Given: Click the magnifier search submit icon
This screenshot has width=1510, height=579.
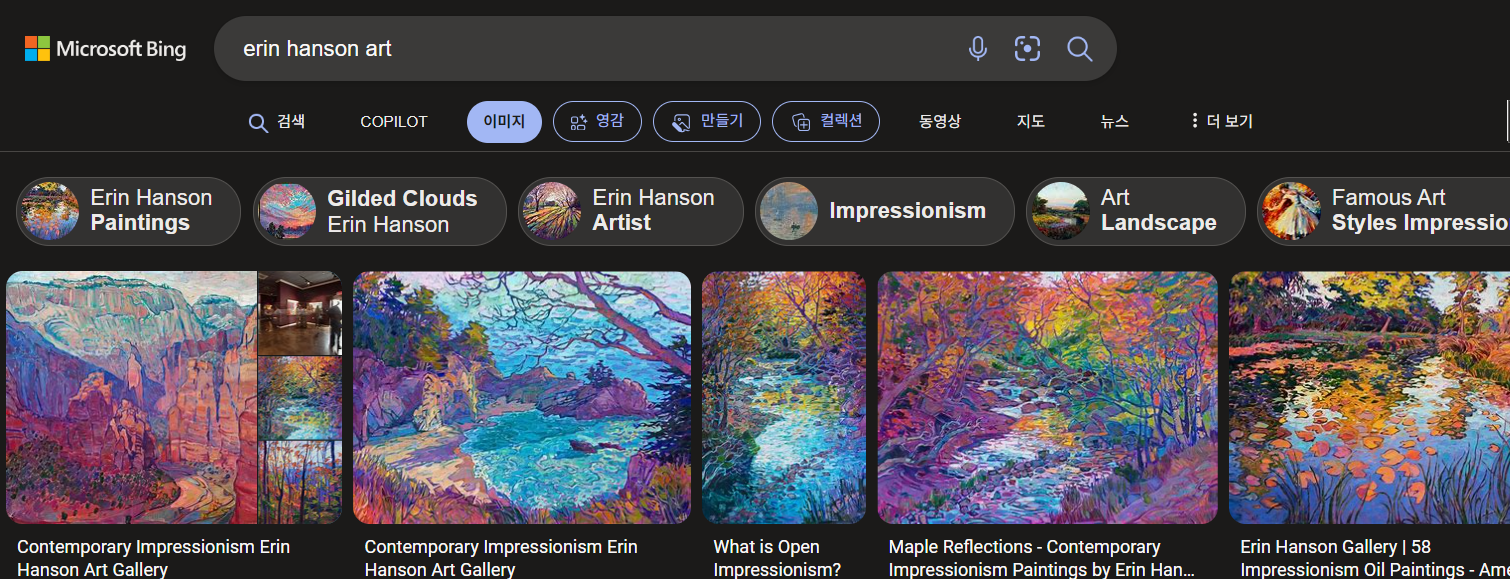Looking at the screenshot, I should tap(1079, 48).
